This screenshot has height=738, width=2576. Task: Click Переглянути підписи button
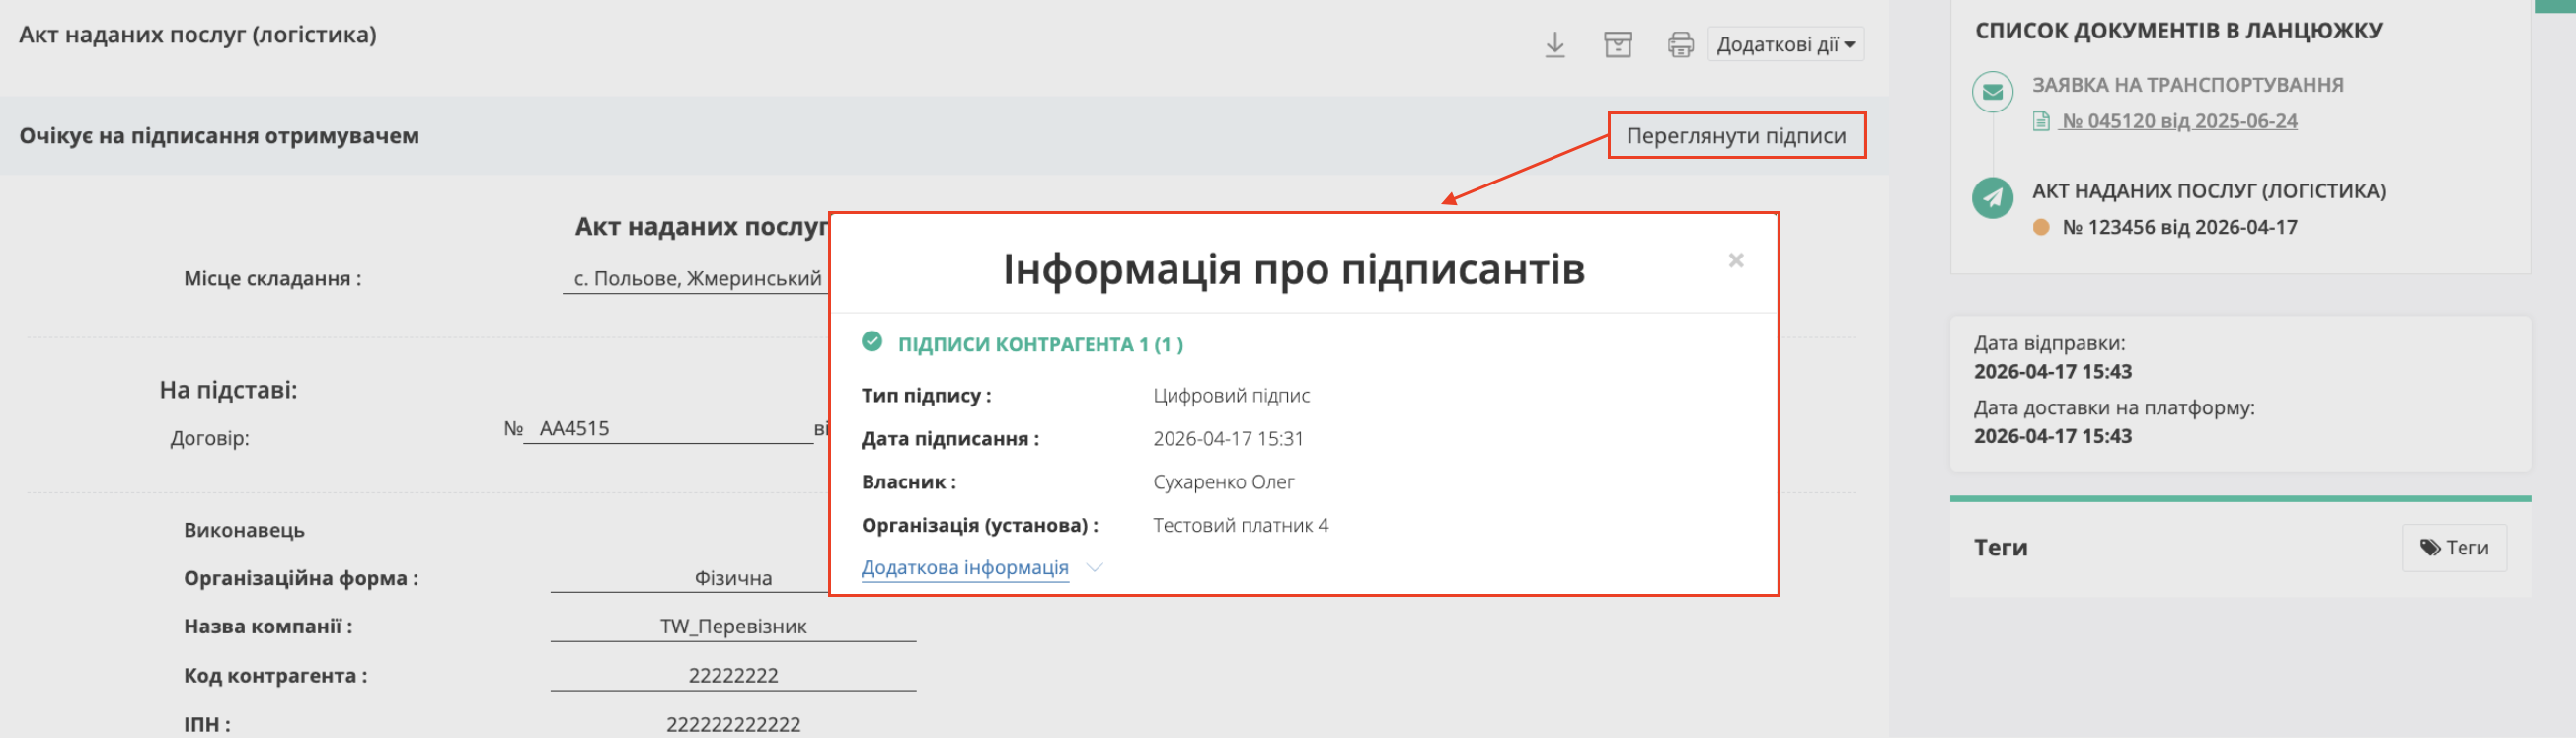click(x=1736, y=136)
